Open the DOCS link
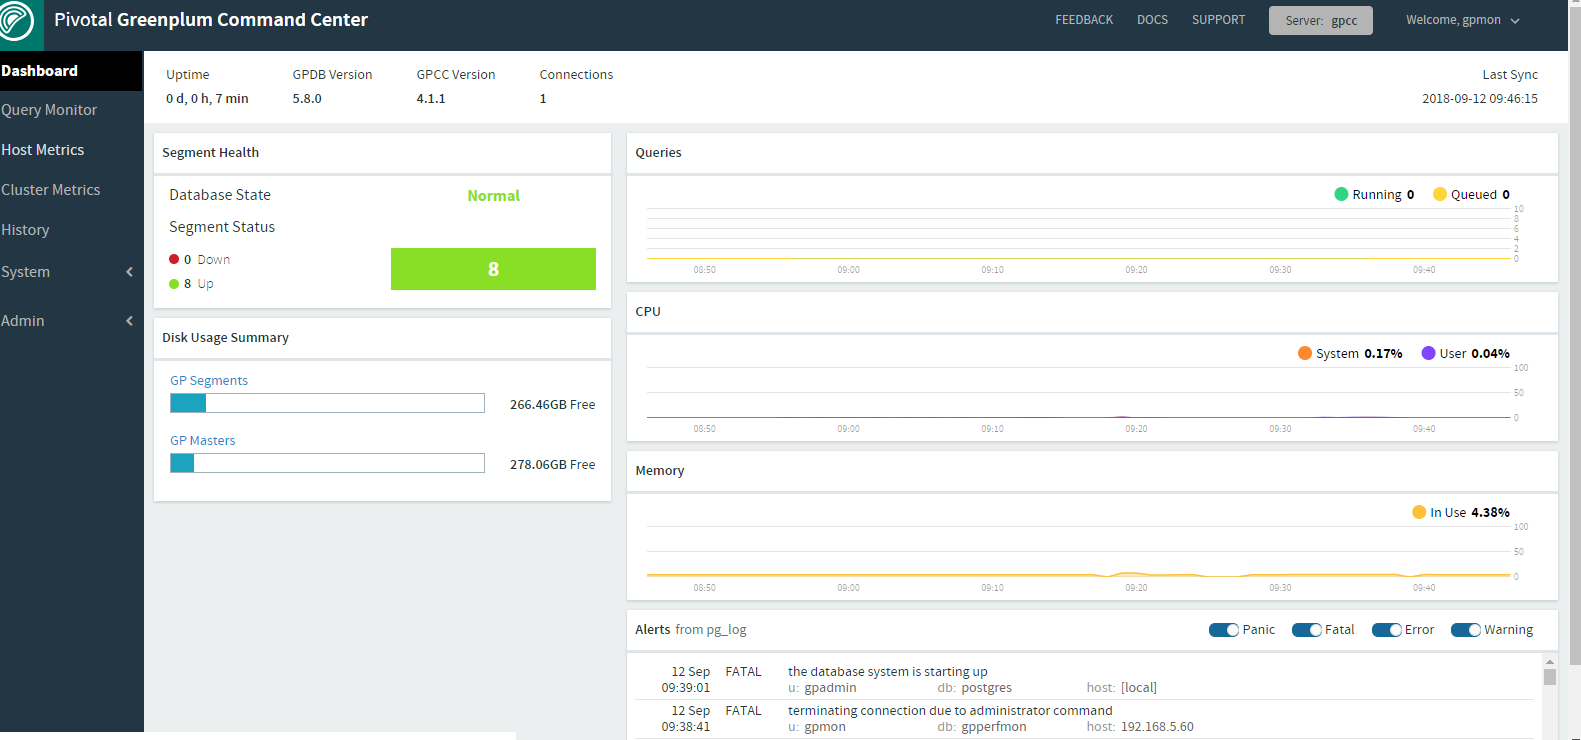1581x740 pixels. click(x=1152, y=20)
